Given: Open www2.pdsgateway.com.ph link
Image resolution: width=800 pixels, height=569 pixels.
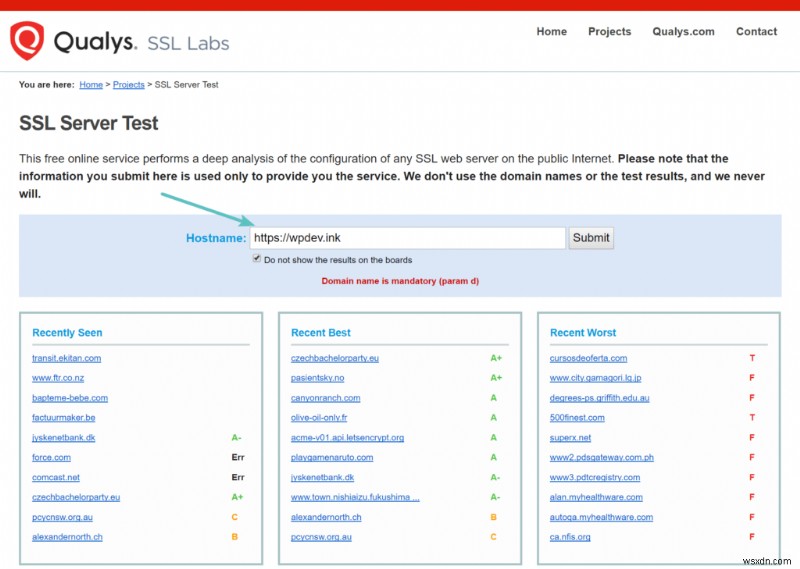Looking at the screenshot, I should (x=602, y=458).
